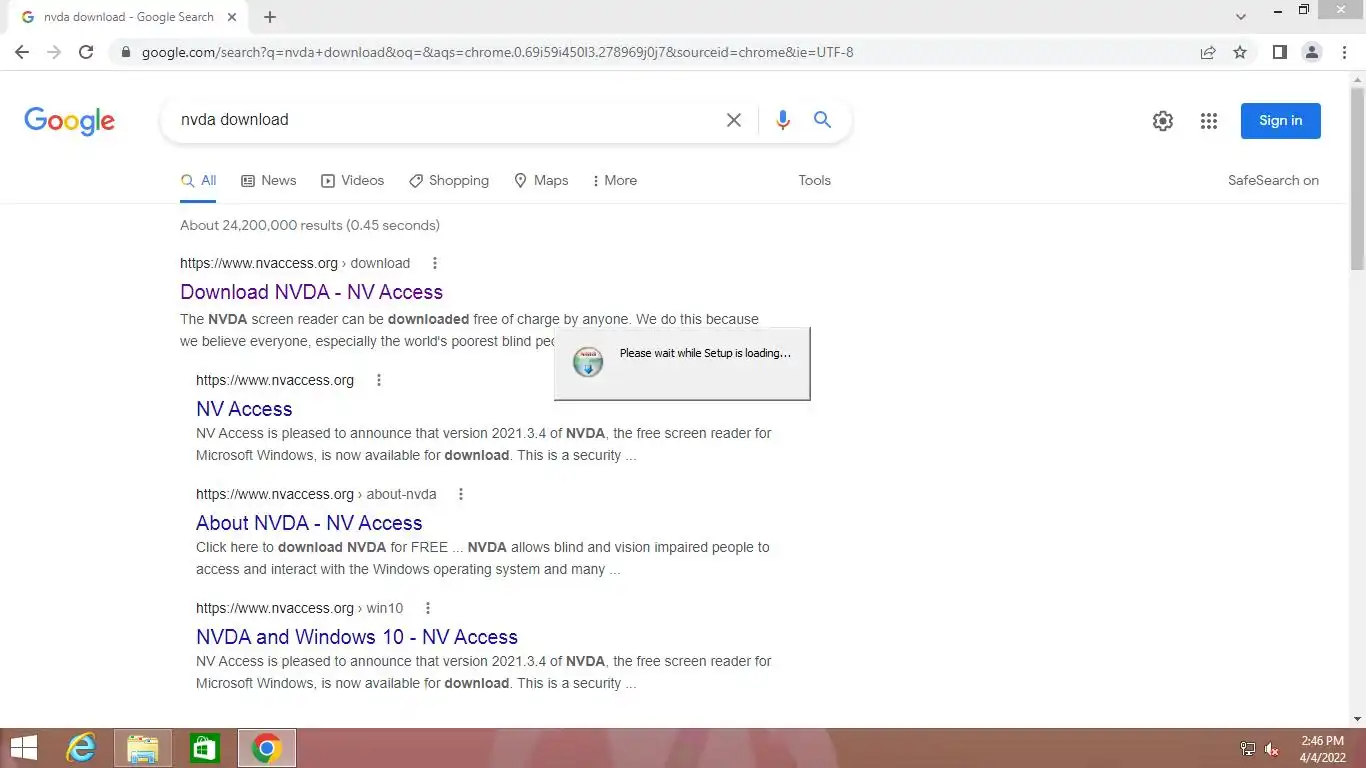Click the muted volume tray icon
1366x768 pixels.
point(1272,749)
